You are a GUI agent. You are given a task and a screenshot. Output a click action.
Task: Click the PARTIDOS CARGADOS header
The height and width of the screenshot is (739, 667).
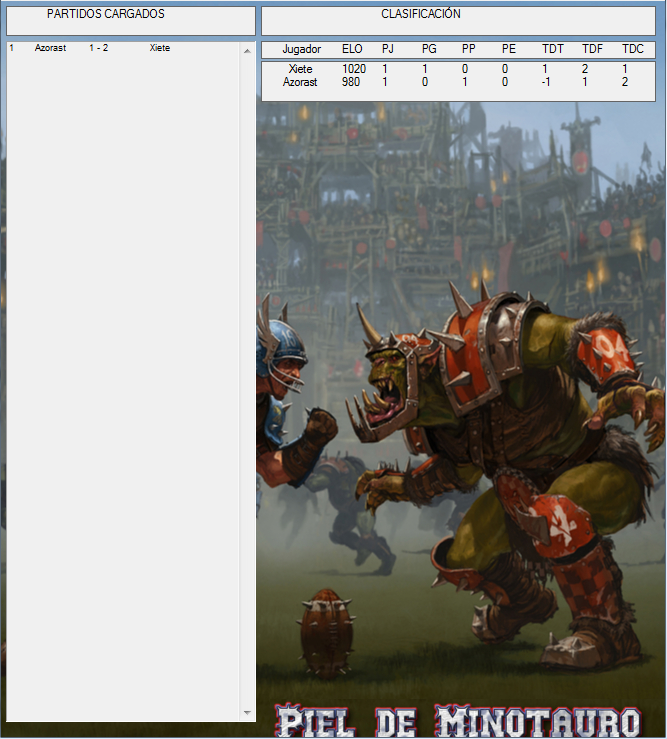[x=106, y=14]
